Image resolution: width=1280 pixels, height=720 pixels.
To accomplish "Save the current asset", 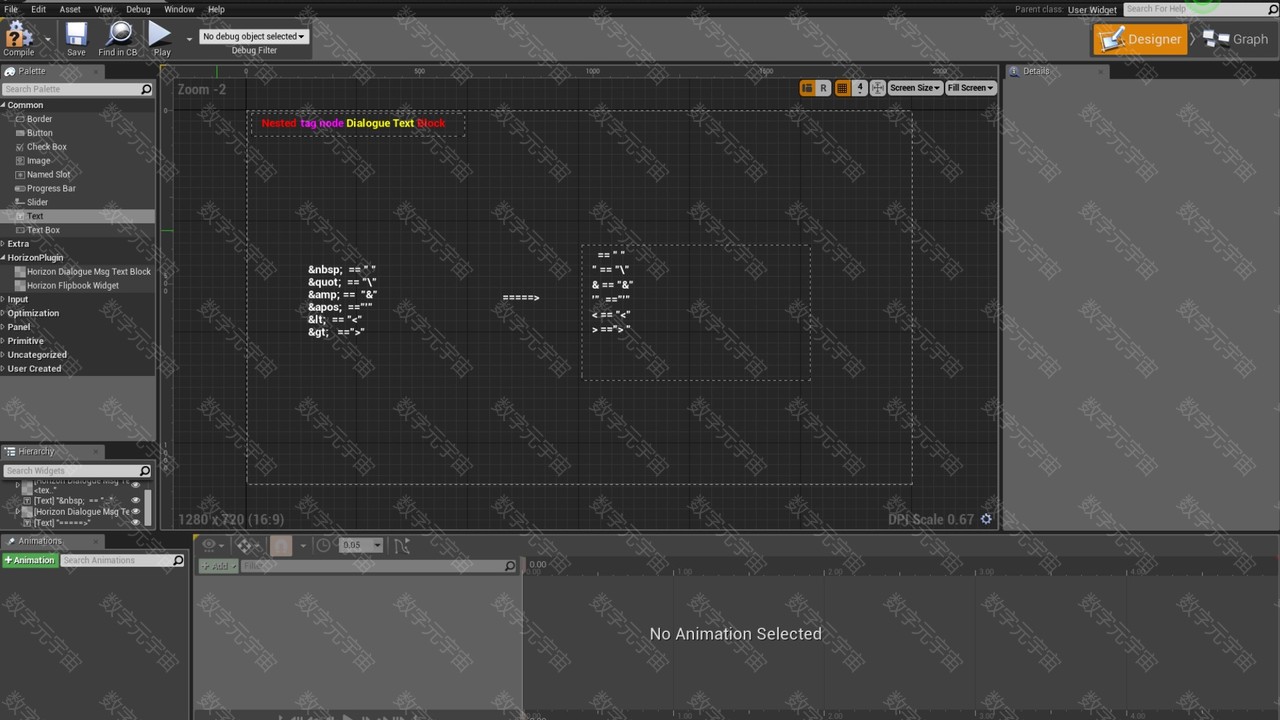I will 76,39.
